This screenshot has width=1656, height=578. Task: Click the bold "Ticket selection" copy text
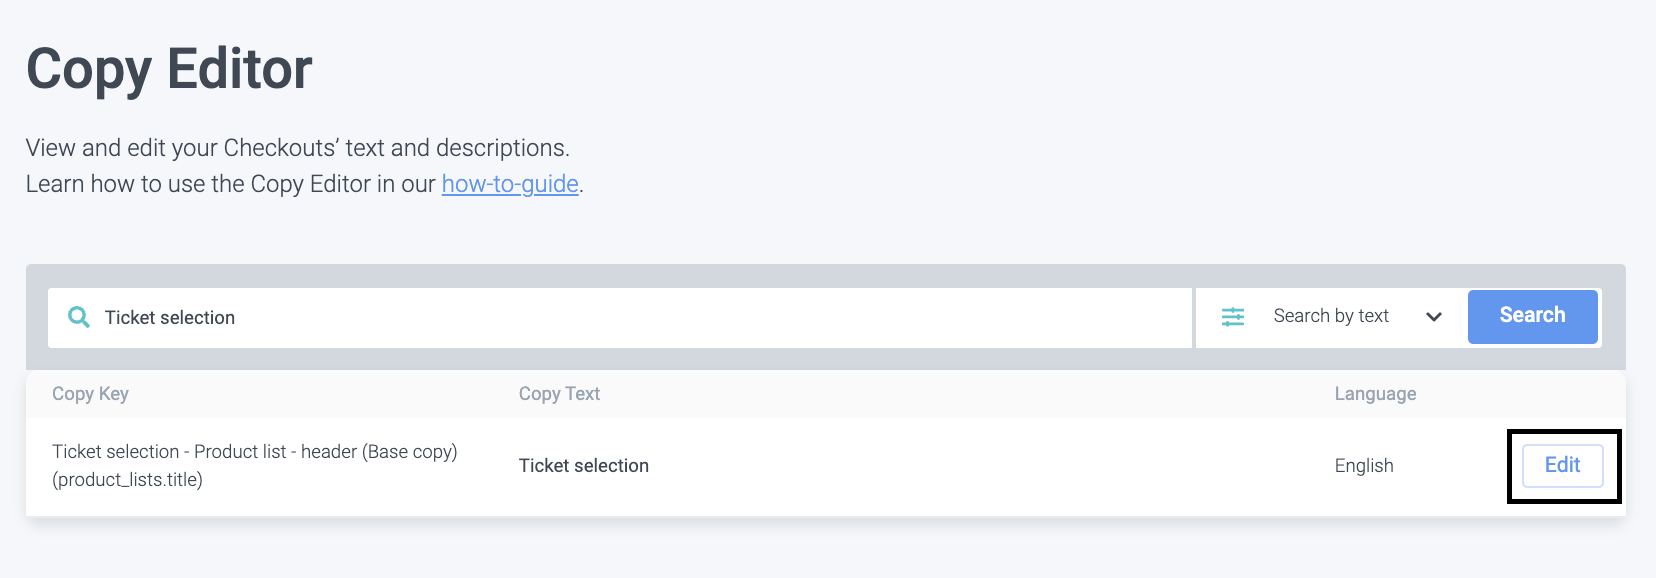(x=584, y=466)
